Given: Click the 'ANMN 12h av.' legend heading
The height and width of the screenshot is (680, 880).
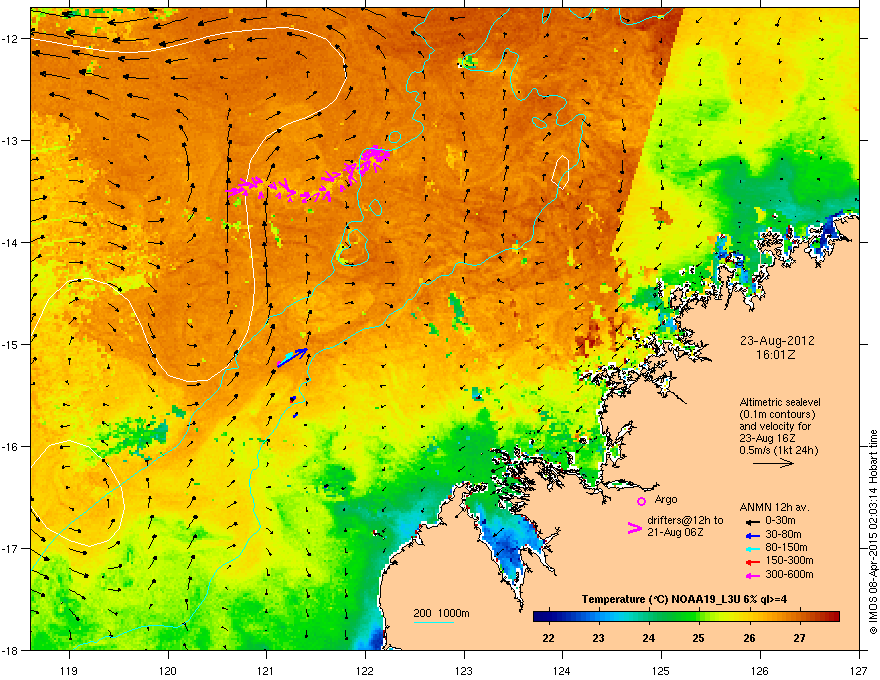Looking at the screenshot, I should coord(774,507).
